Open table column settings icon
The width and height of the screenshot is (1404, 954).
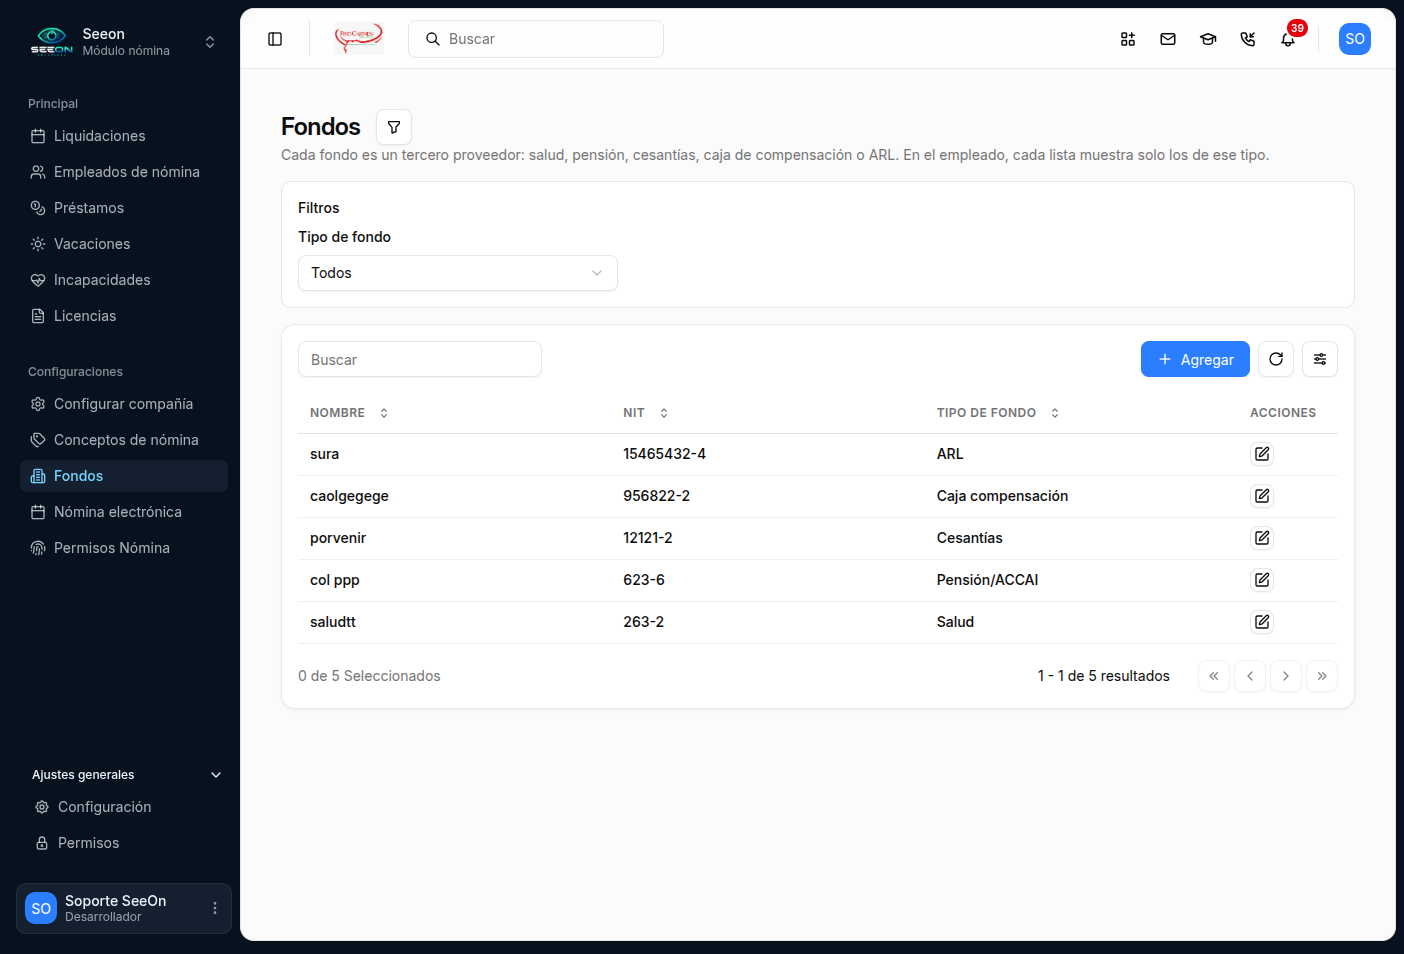pos(1320,359)
